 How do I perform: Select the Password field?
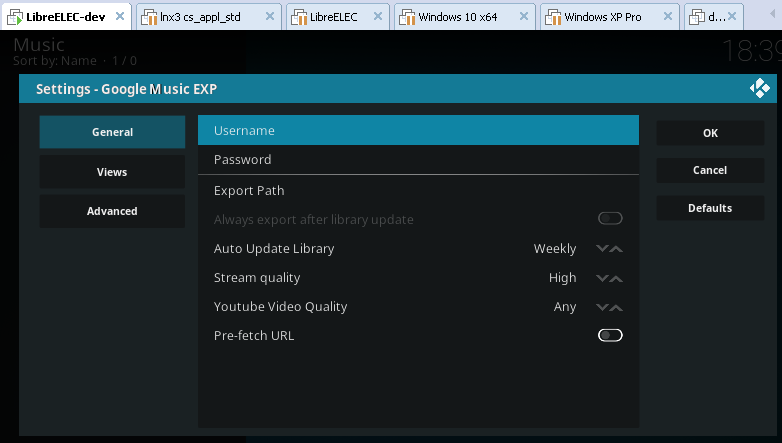(x=418, y=160)
